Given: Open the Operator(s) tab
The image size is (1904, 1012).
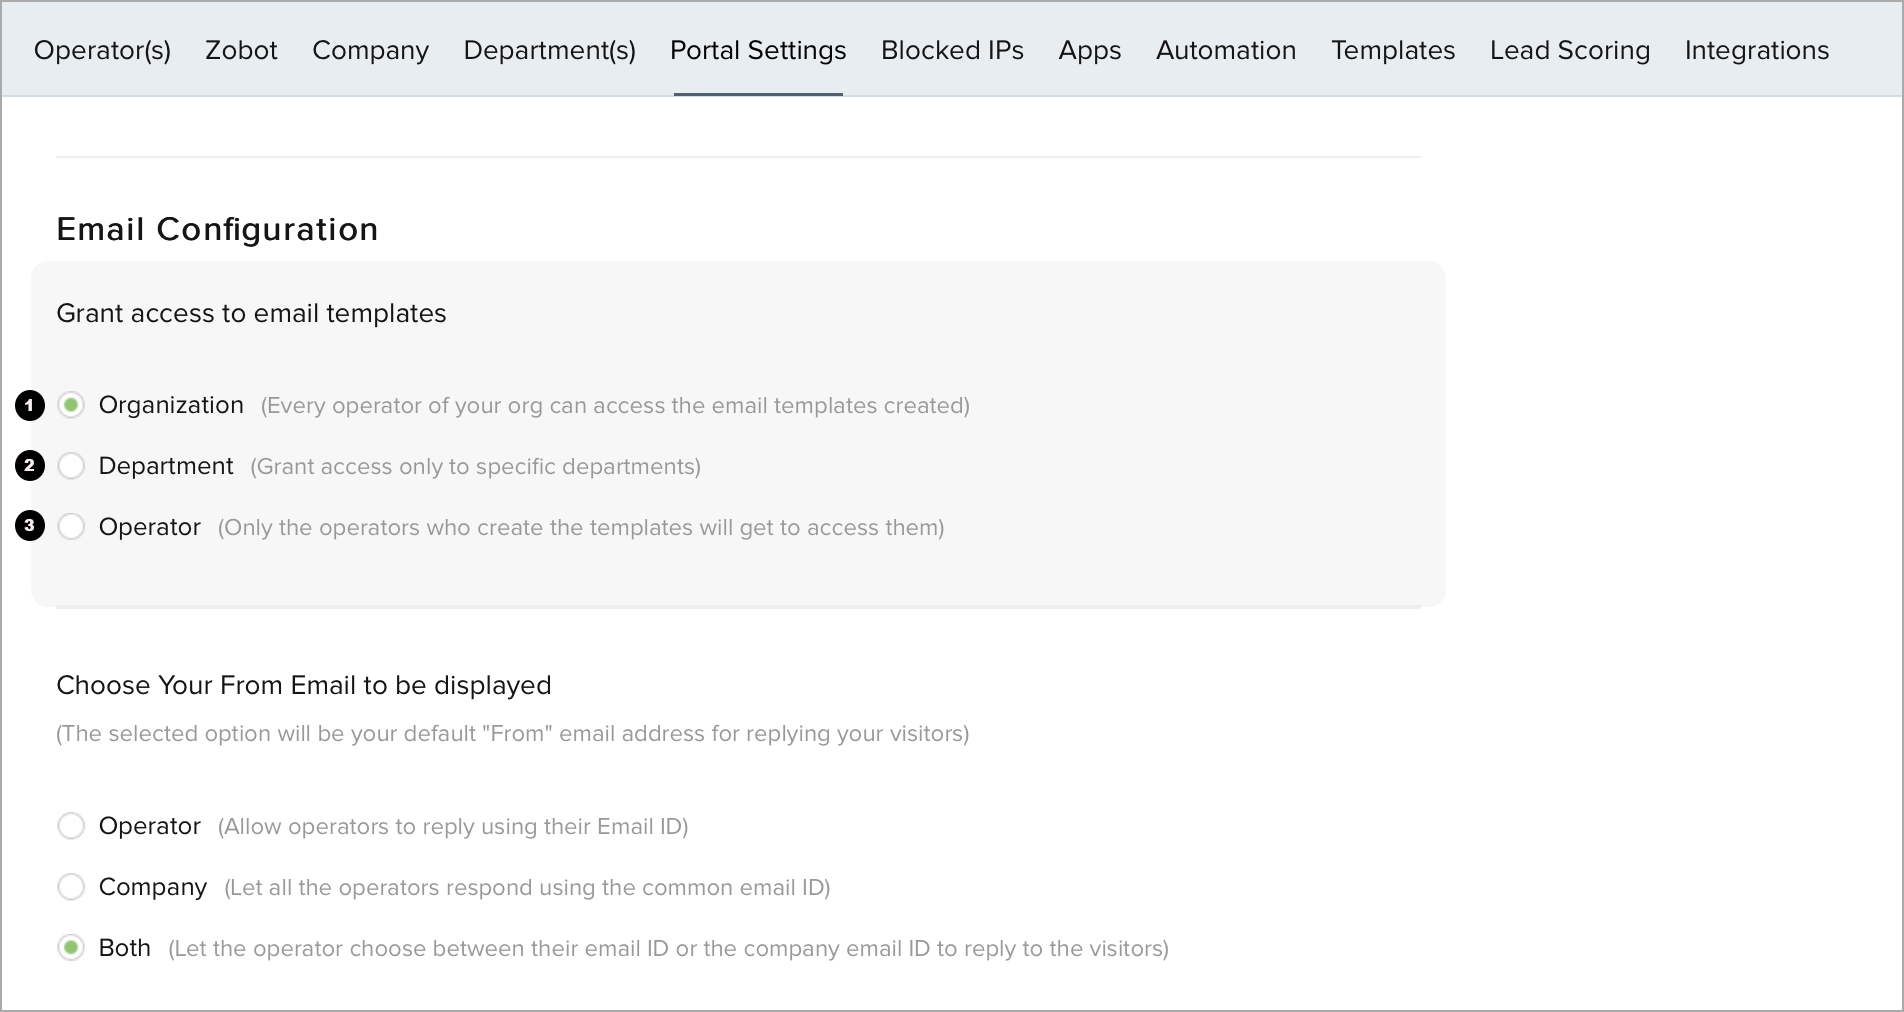Looking at the screenshot, I should (102, 50).
